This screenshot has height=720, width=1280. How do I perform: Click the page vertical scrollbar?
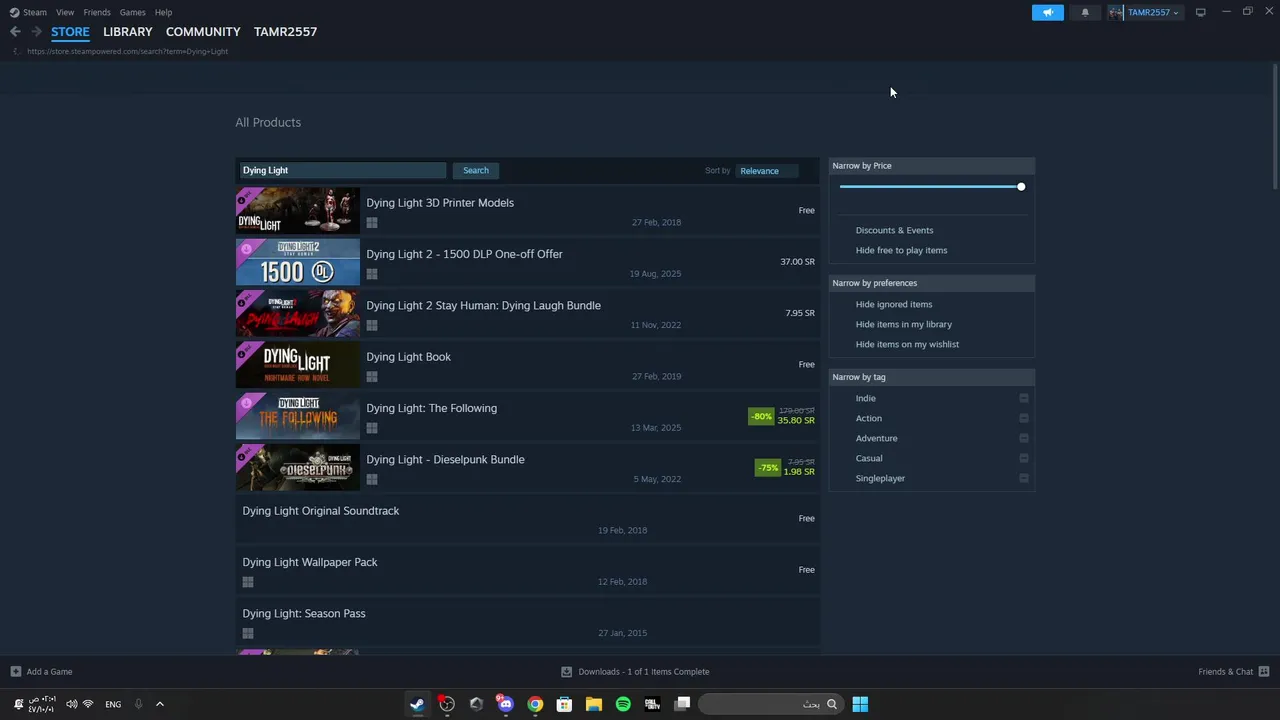click(x=1275, y=125)
